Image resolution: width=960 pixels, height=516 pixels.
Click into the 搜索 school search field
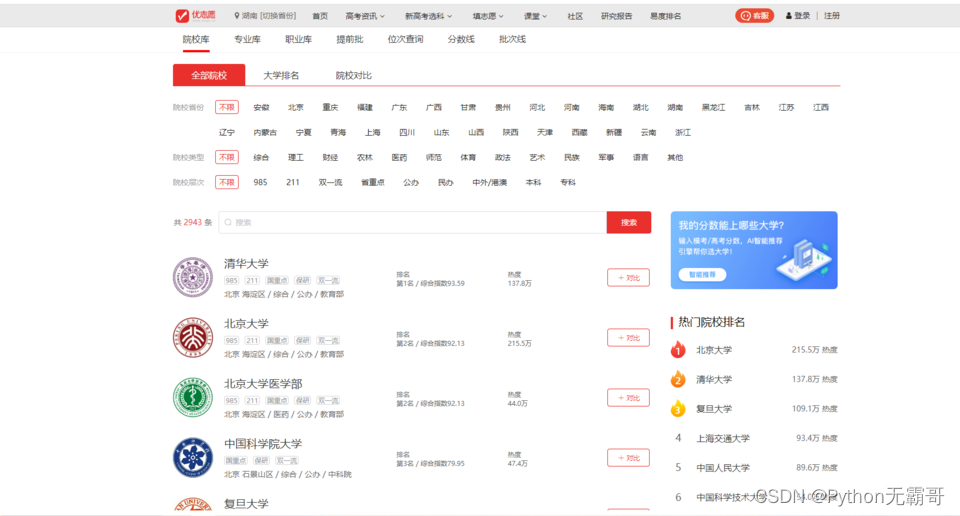point(413,222)
